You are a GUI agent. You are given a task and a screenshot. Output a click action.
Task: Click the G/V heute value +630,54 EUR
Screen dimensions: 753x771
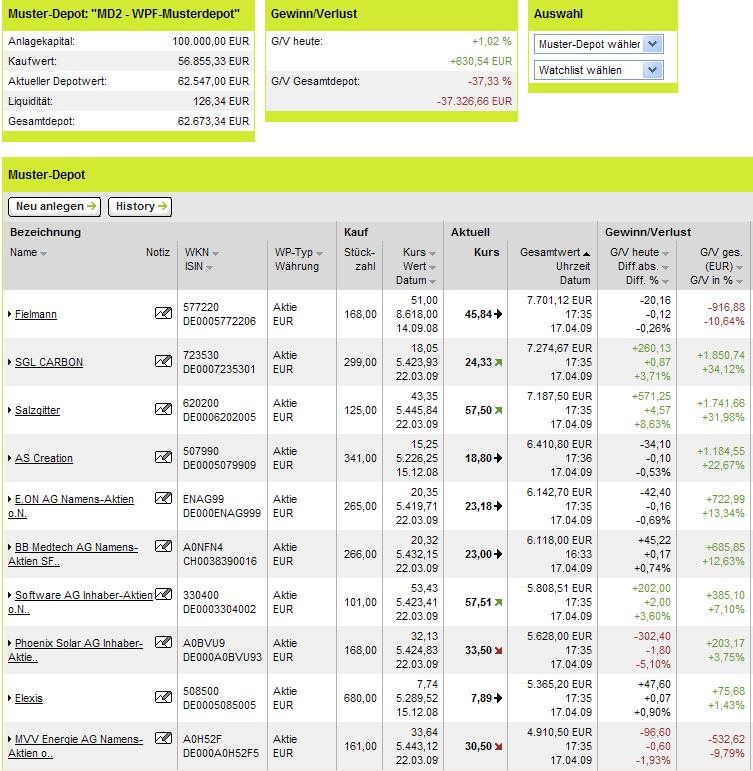[x=481, y=61]
